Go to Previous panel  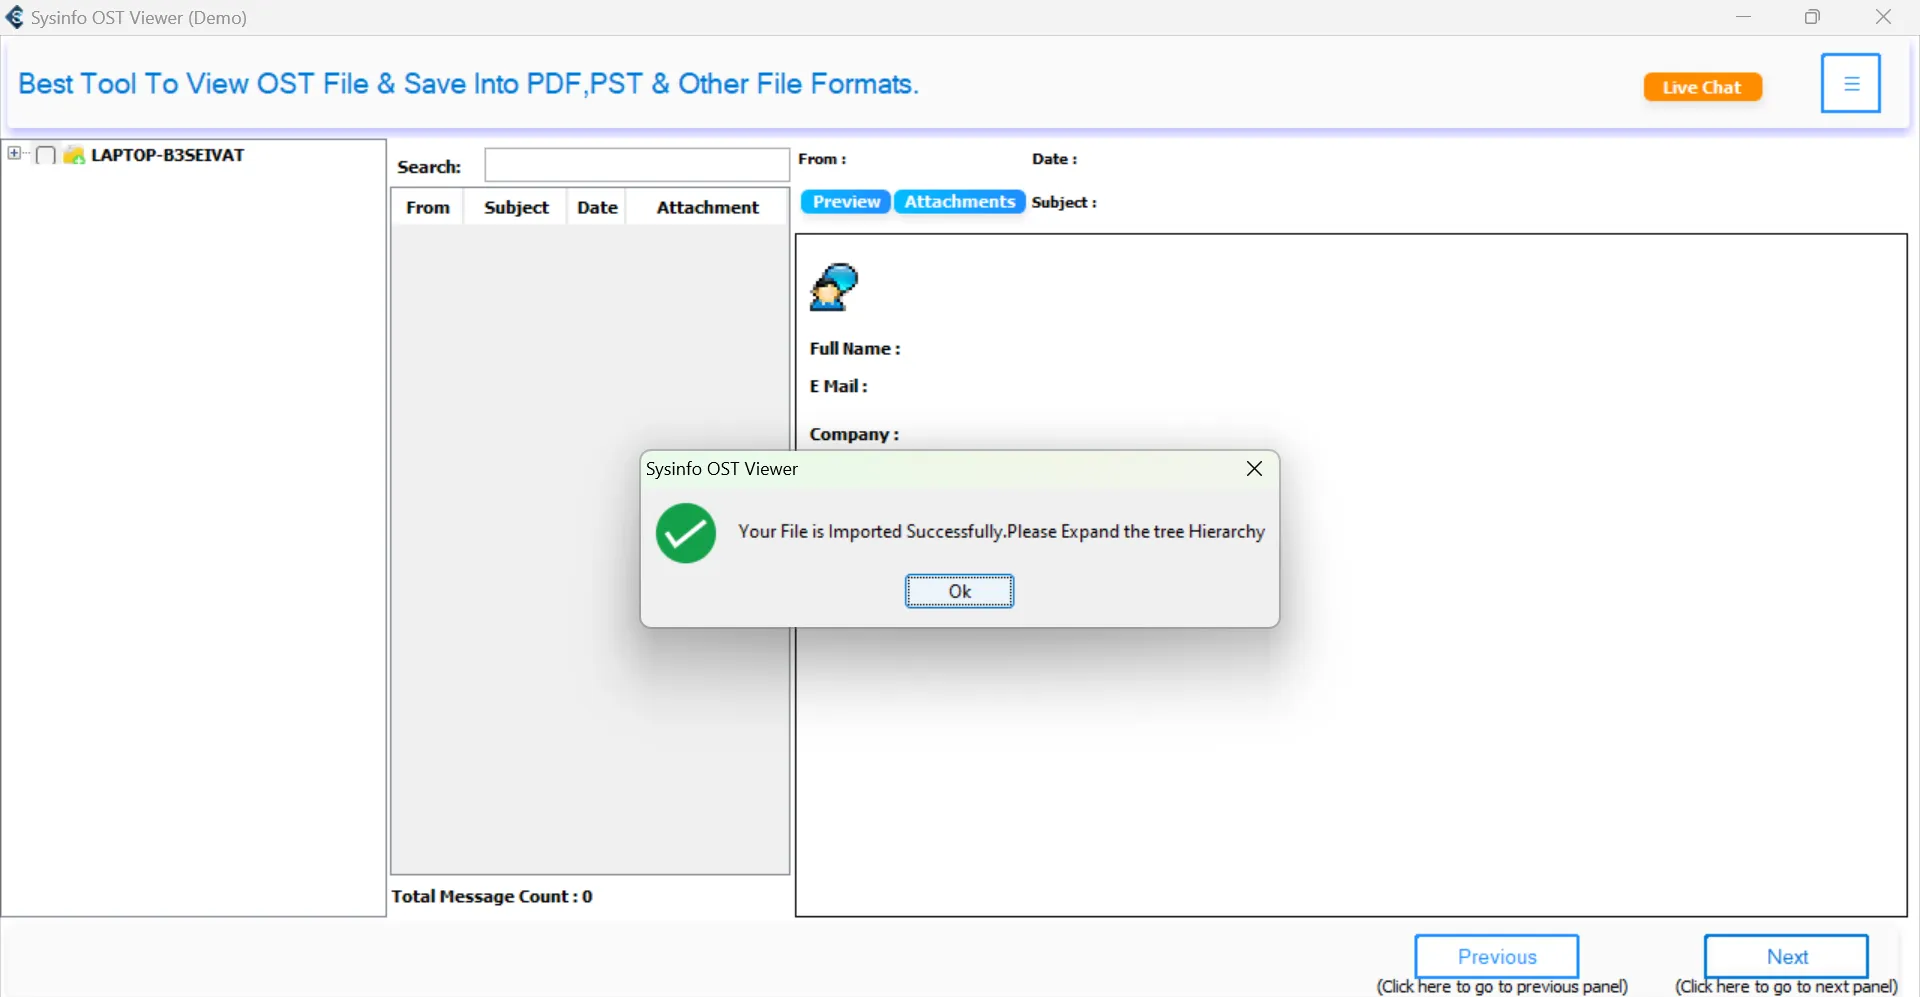click(x=1497, y=957)
